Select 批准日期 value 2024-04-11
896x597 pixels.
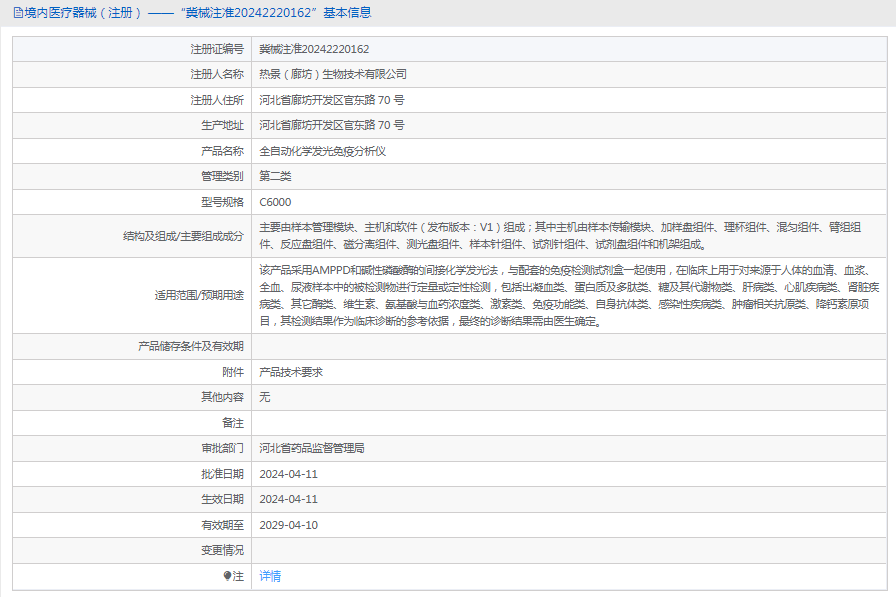(289, 474)
